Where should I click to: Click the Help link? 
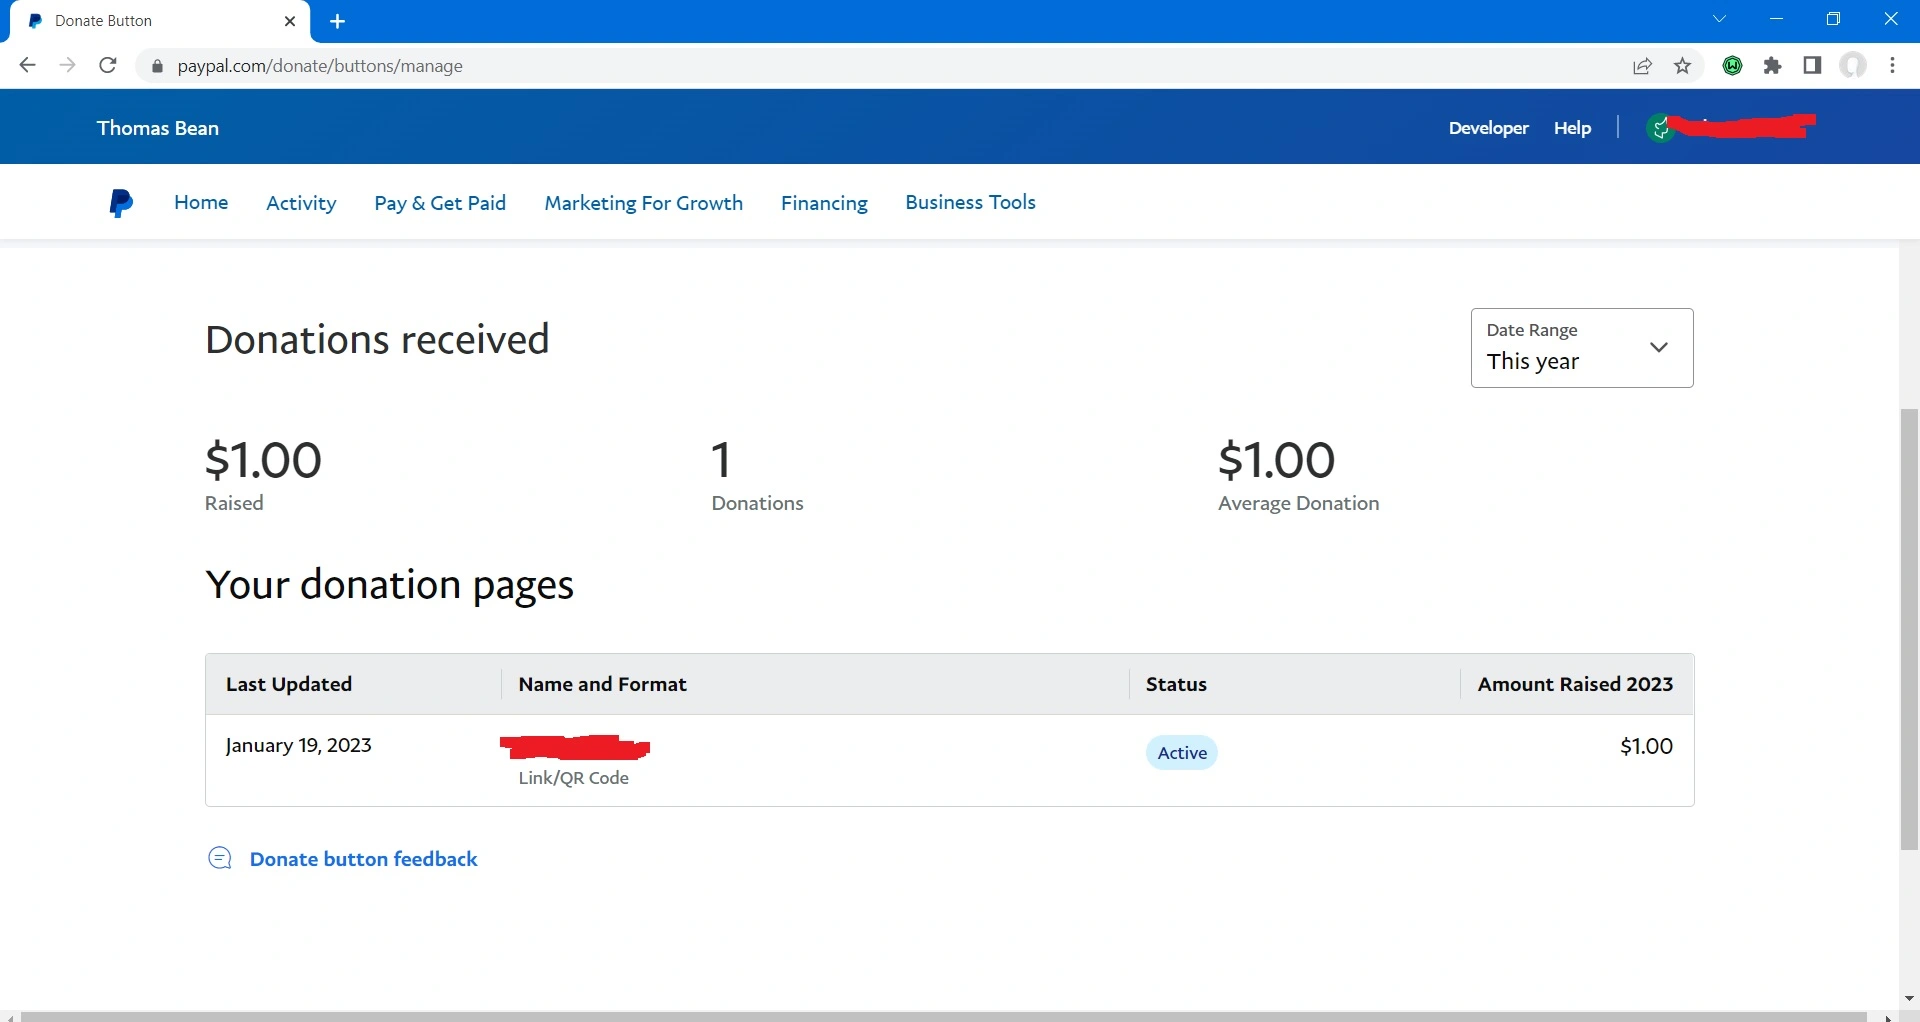(x=1572, y=128)
